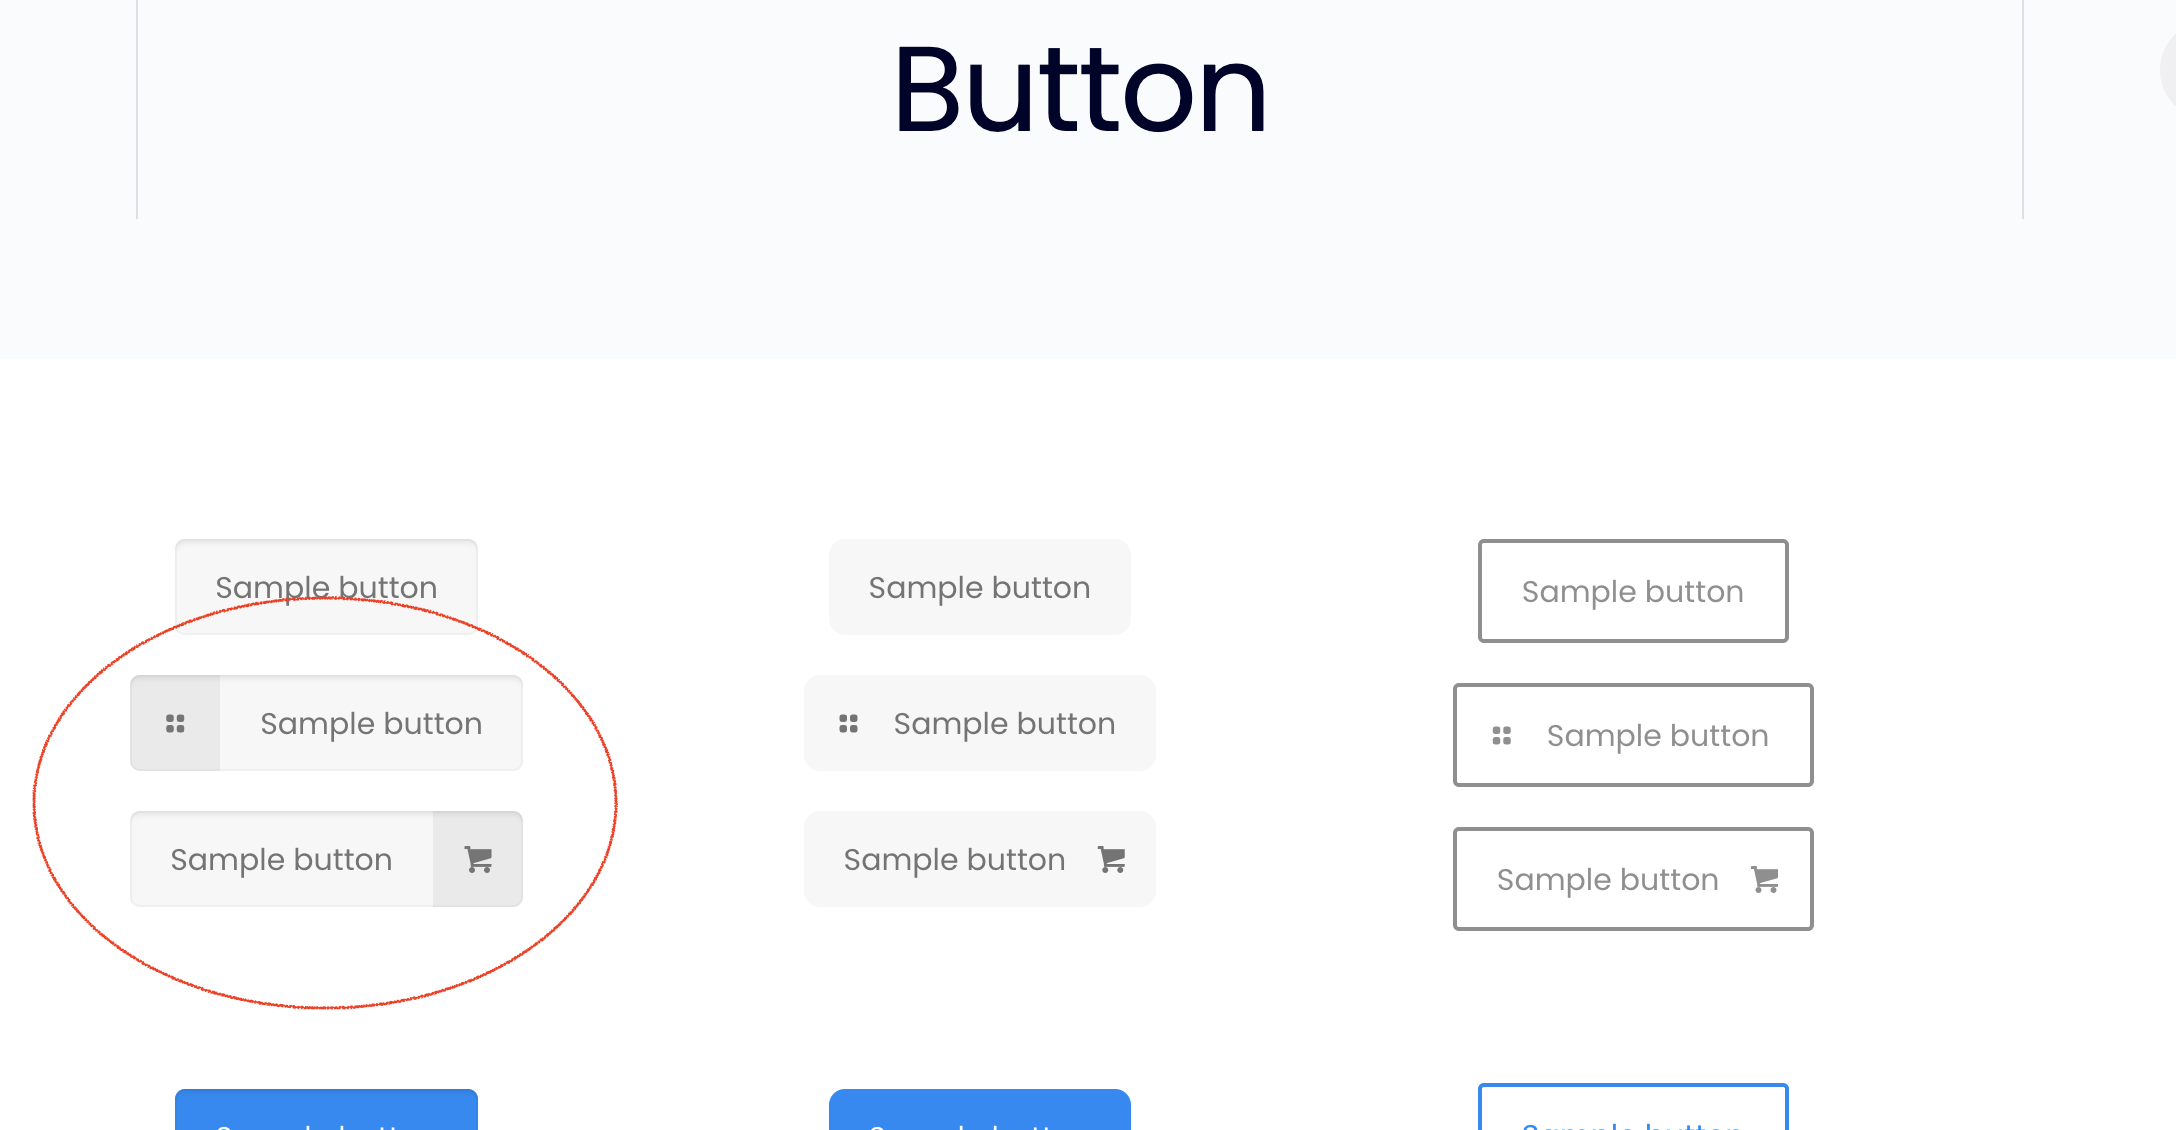This screenshot has height=1130, width=2176.
Task: Click blue outlined Sample button
Action: [1633, 1108]
